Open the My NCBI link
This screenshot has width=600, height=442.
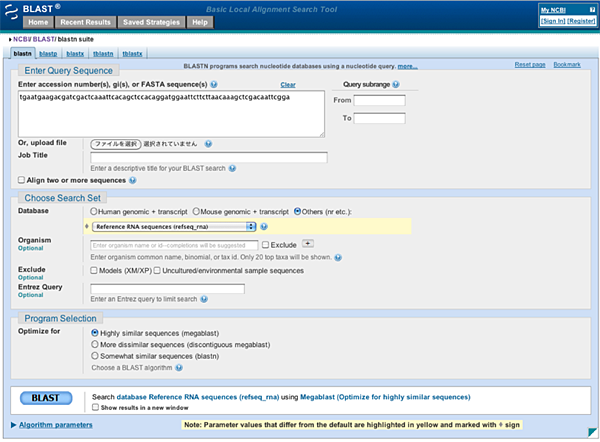tap(553, 10)
